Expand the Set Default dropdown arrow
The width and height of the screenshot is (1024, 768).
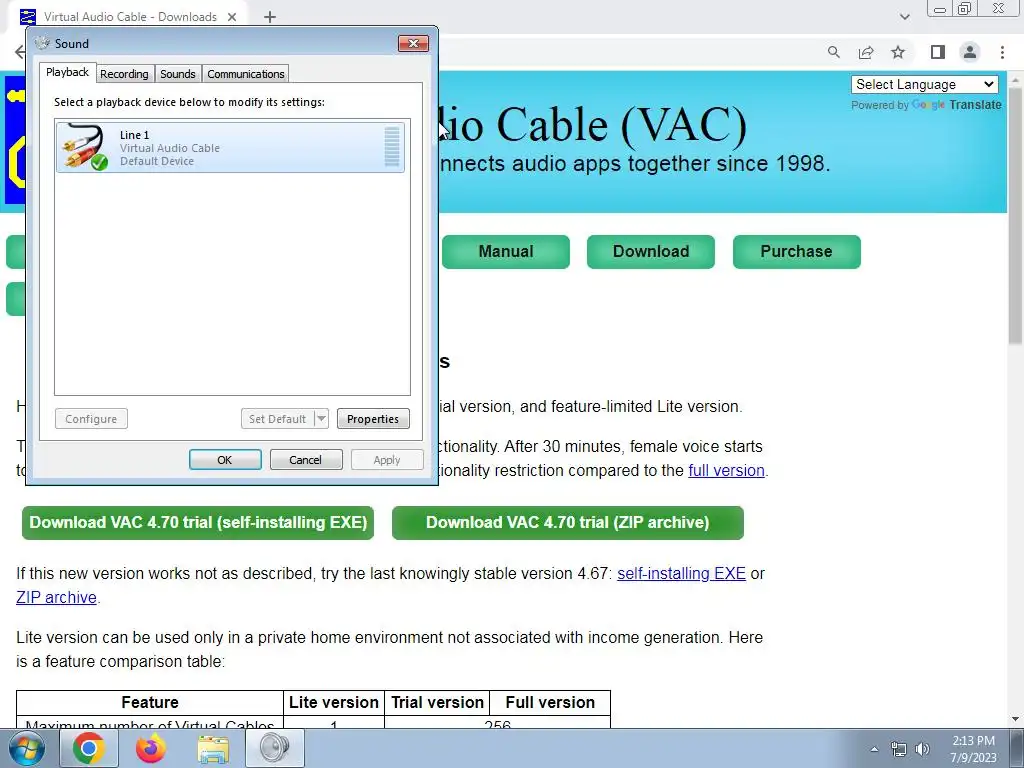[x=321, y=419]
